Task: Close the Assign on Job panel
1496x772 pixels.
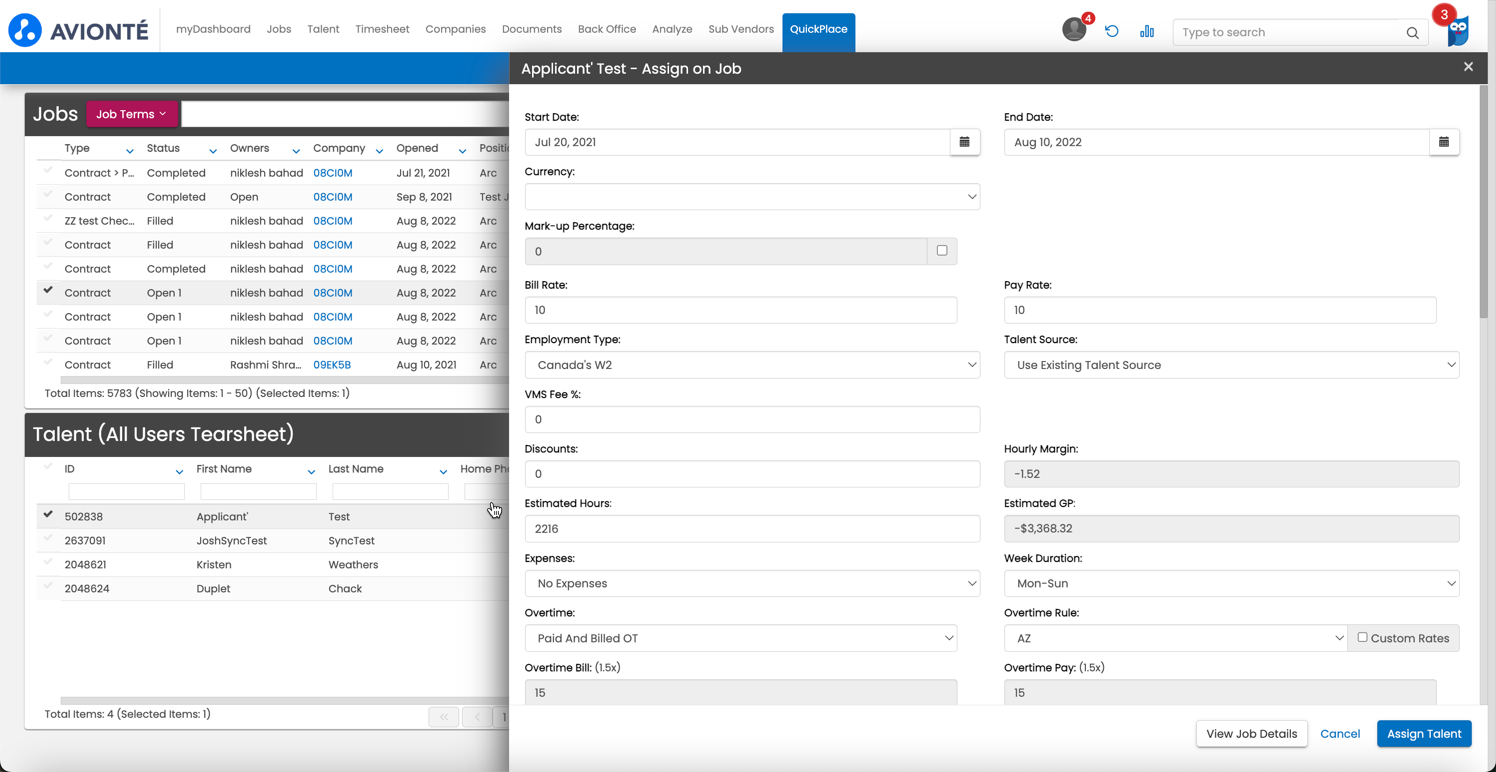Action: tap(1468, 67)
